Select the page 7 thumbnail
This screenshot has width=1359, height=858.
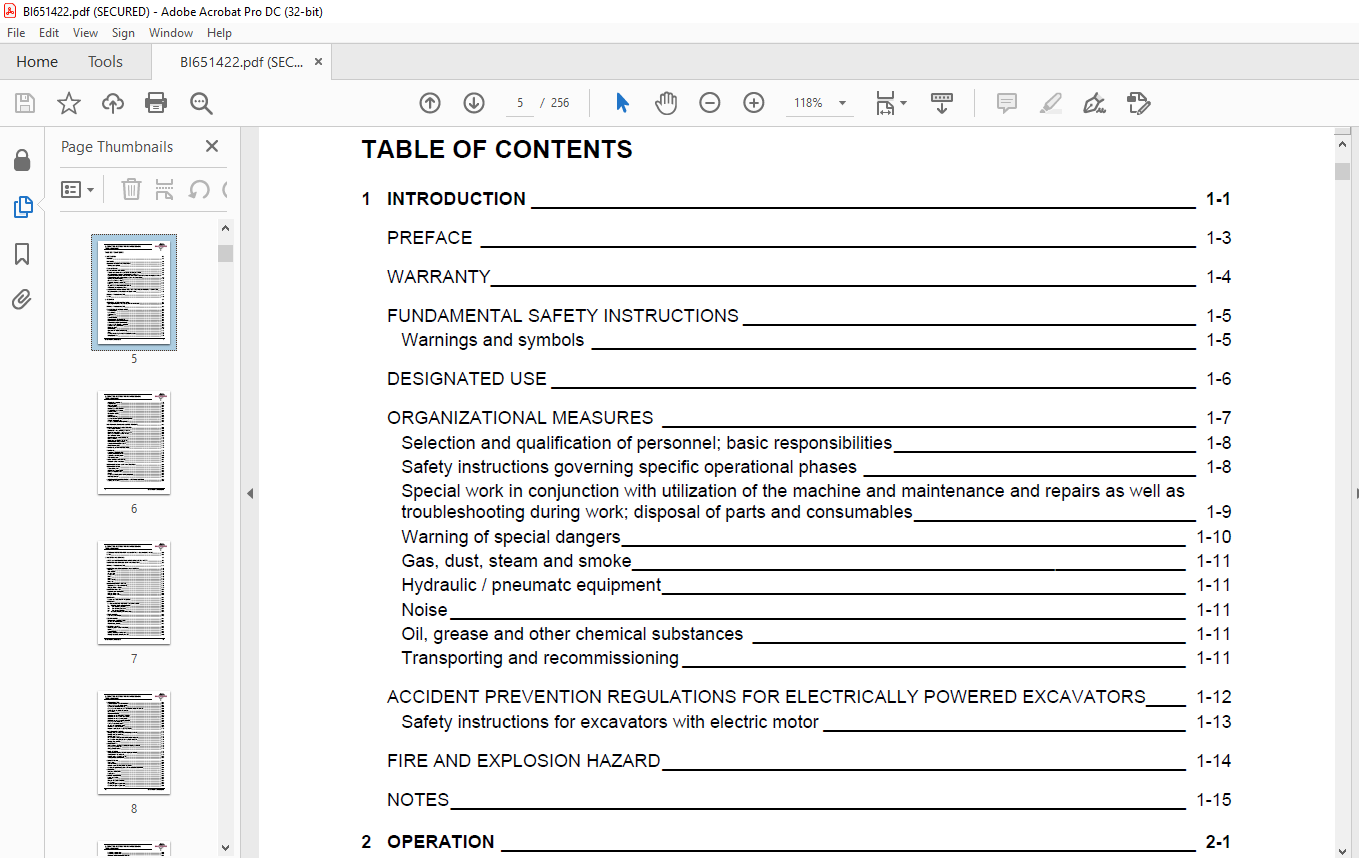[x=134, y=592]
